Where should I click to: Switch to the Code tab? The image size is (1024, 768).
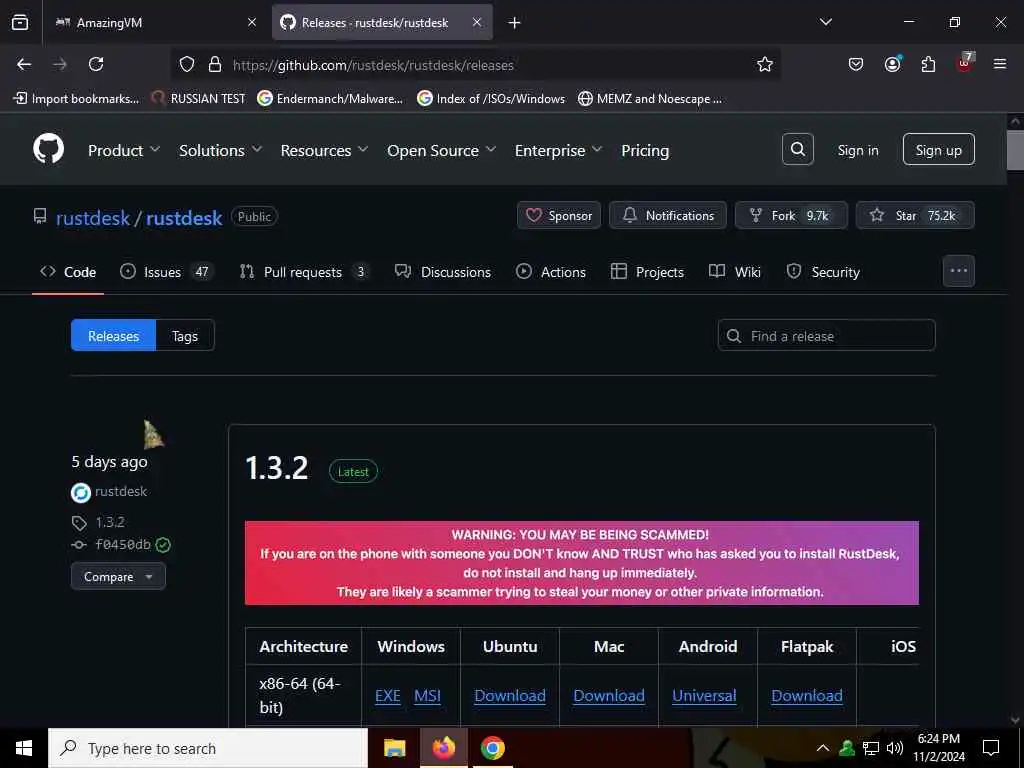coord(68,272)
